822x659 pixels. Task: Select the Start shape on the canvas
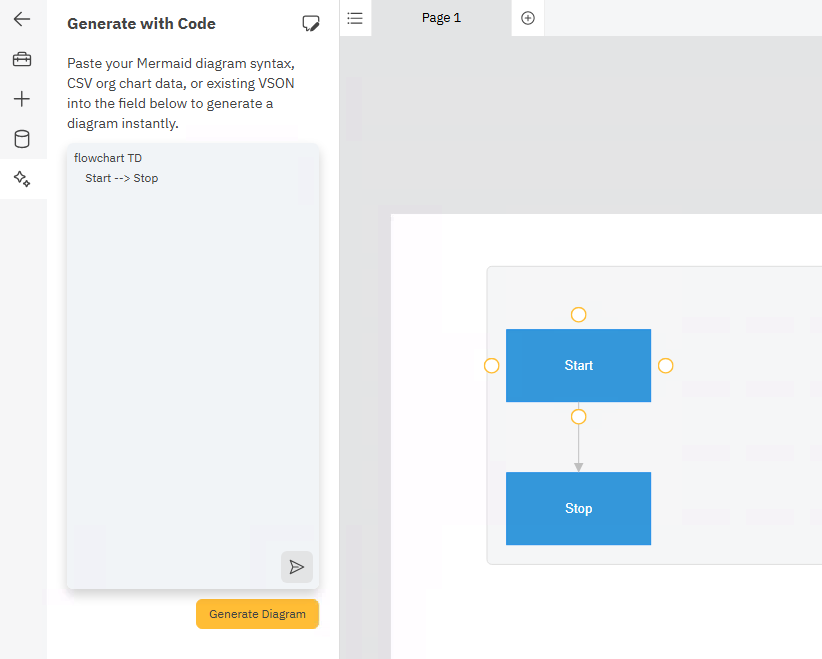point(578,366)
